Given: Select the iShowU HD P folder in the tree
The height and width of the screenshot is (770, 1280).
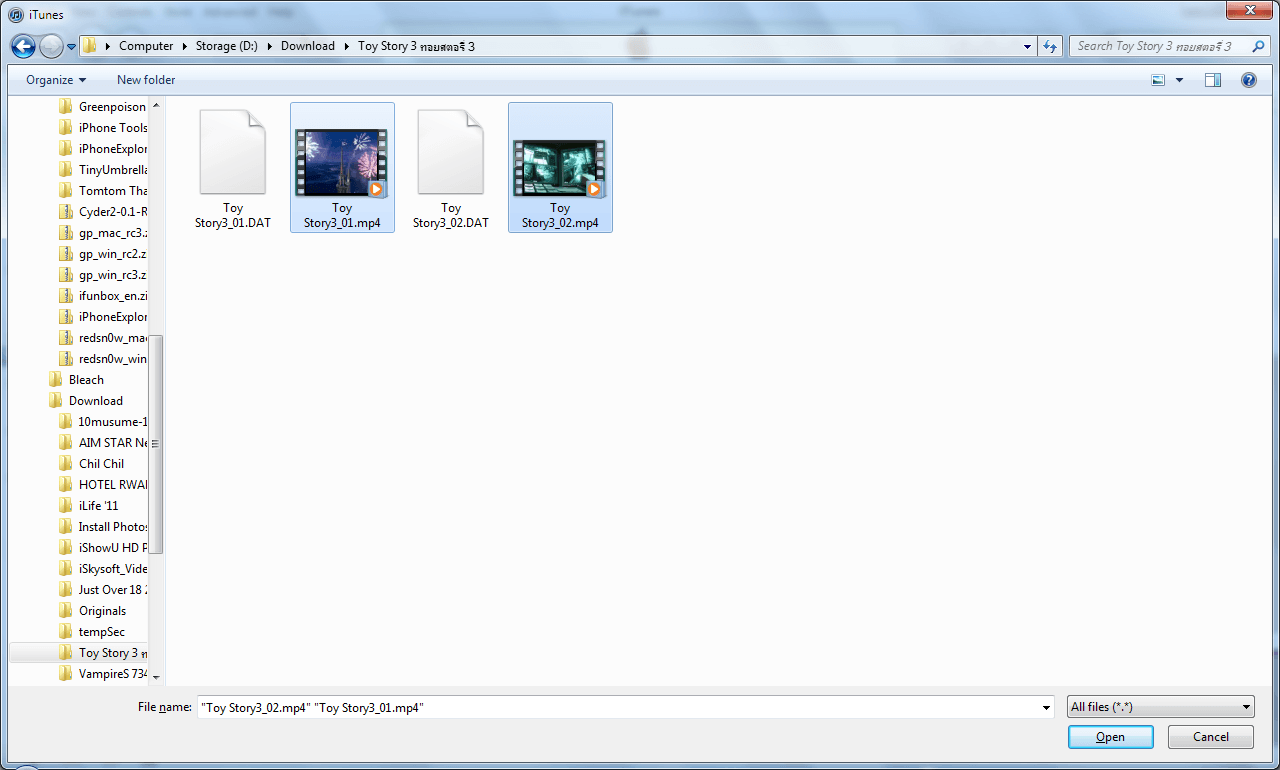Looking at the screenshot, I should [103, 548].
